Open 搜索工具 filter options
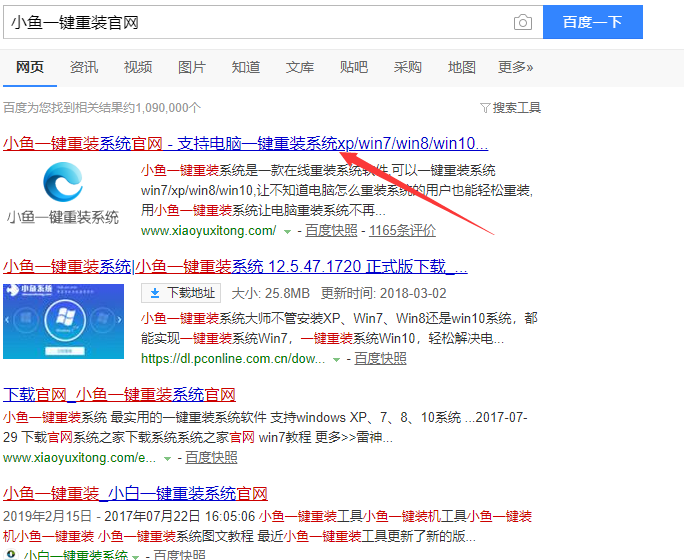Image resolution: width=684 pixels, height=560 pixels. [510, 108]
